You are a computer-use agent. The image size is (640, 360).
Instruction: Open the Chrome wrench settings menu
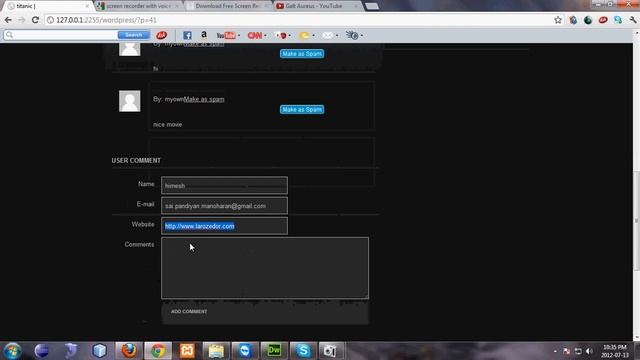(x=633, y=20)
